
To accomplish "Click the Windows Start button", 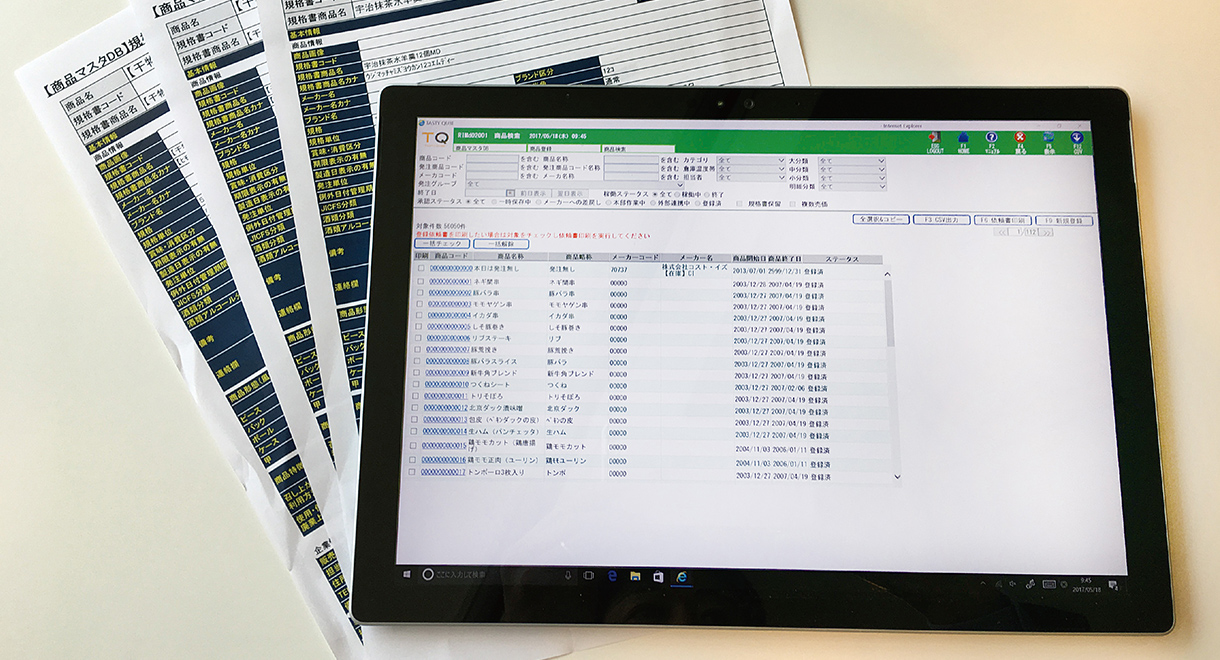I will 408,574.
